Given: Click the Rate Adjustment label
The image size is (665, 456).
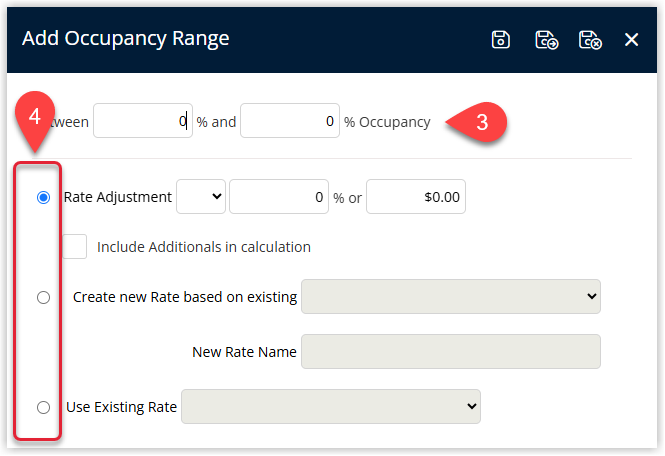Looking at the screenshot, I should pyautogui.click(x=117, y=197).
